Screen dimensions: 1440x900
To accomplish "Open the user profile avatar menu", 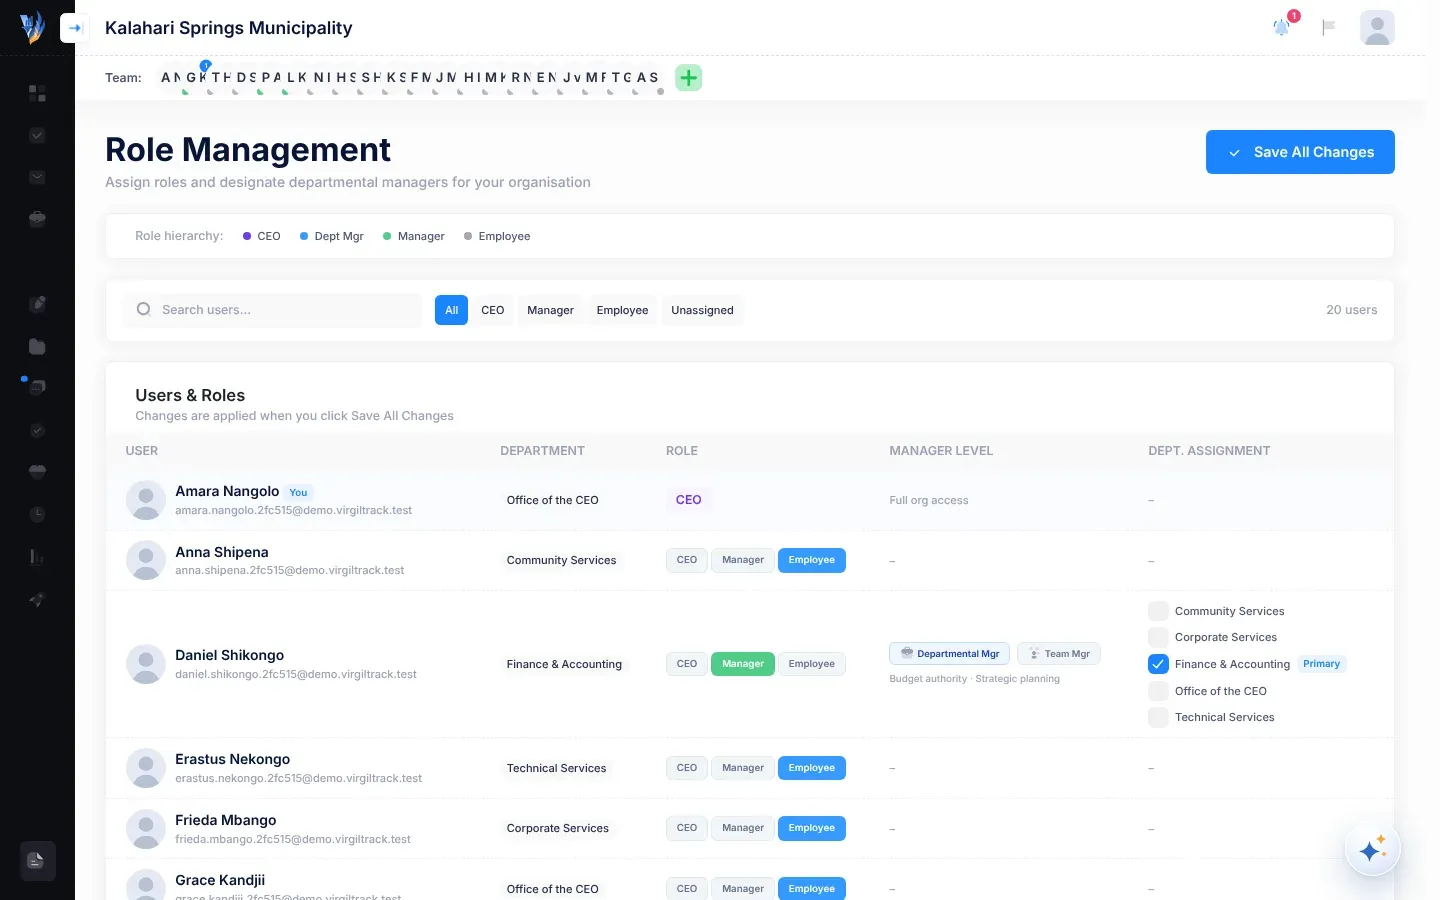I will point(1377,27).
